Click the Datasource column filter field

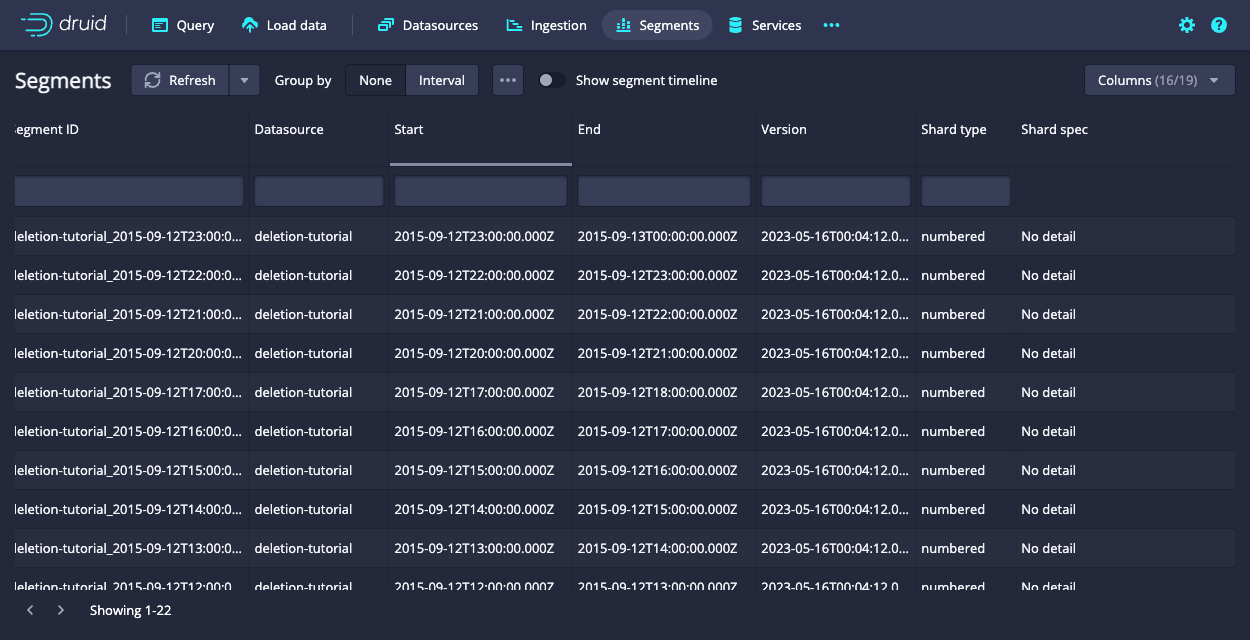pos(318,191)
